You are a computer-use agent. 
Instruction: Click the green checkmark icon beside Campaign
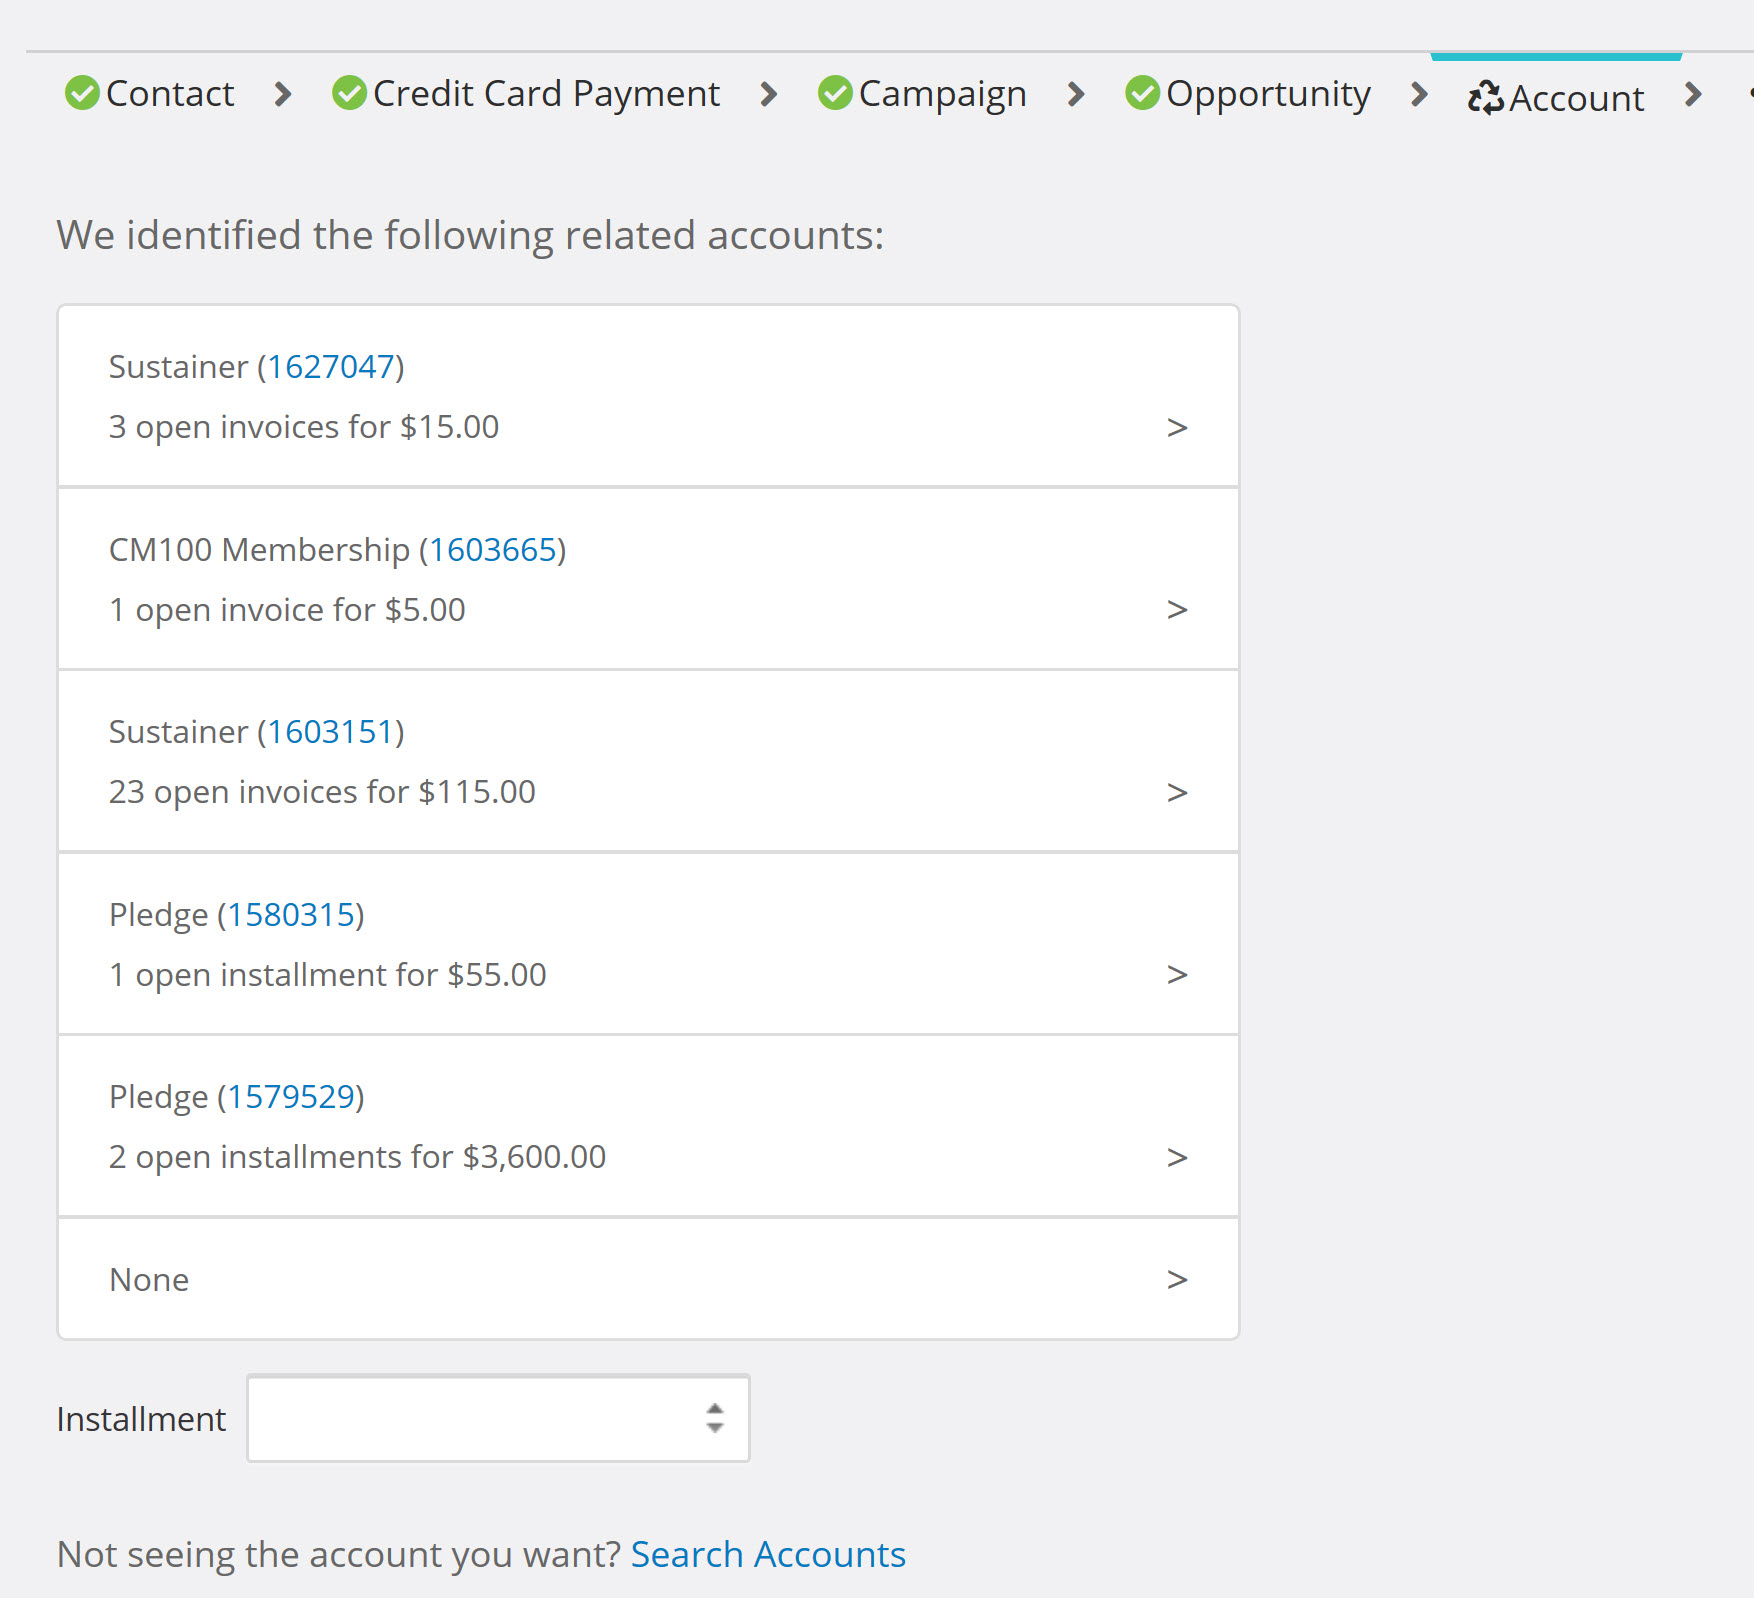[x=835, y=93]
